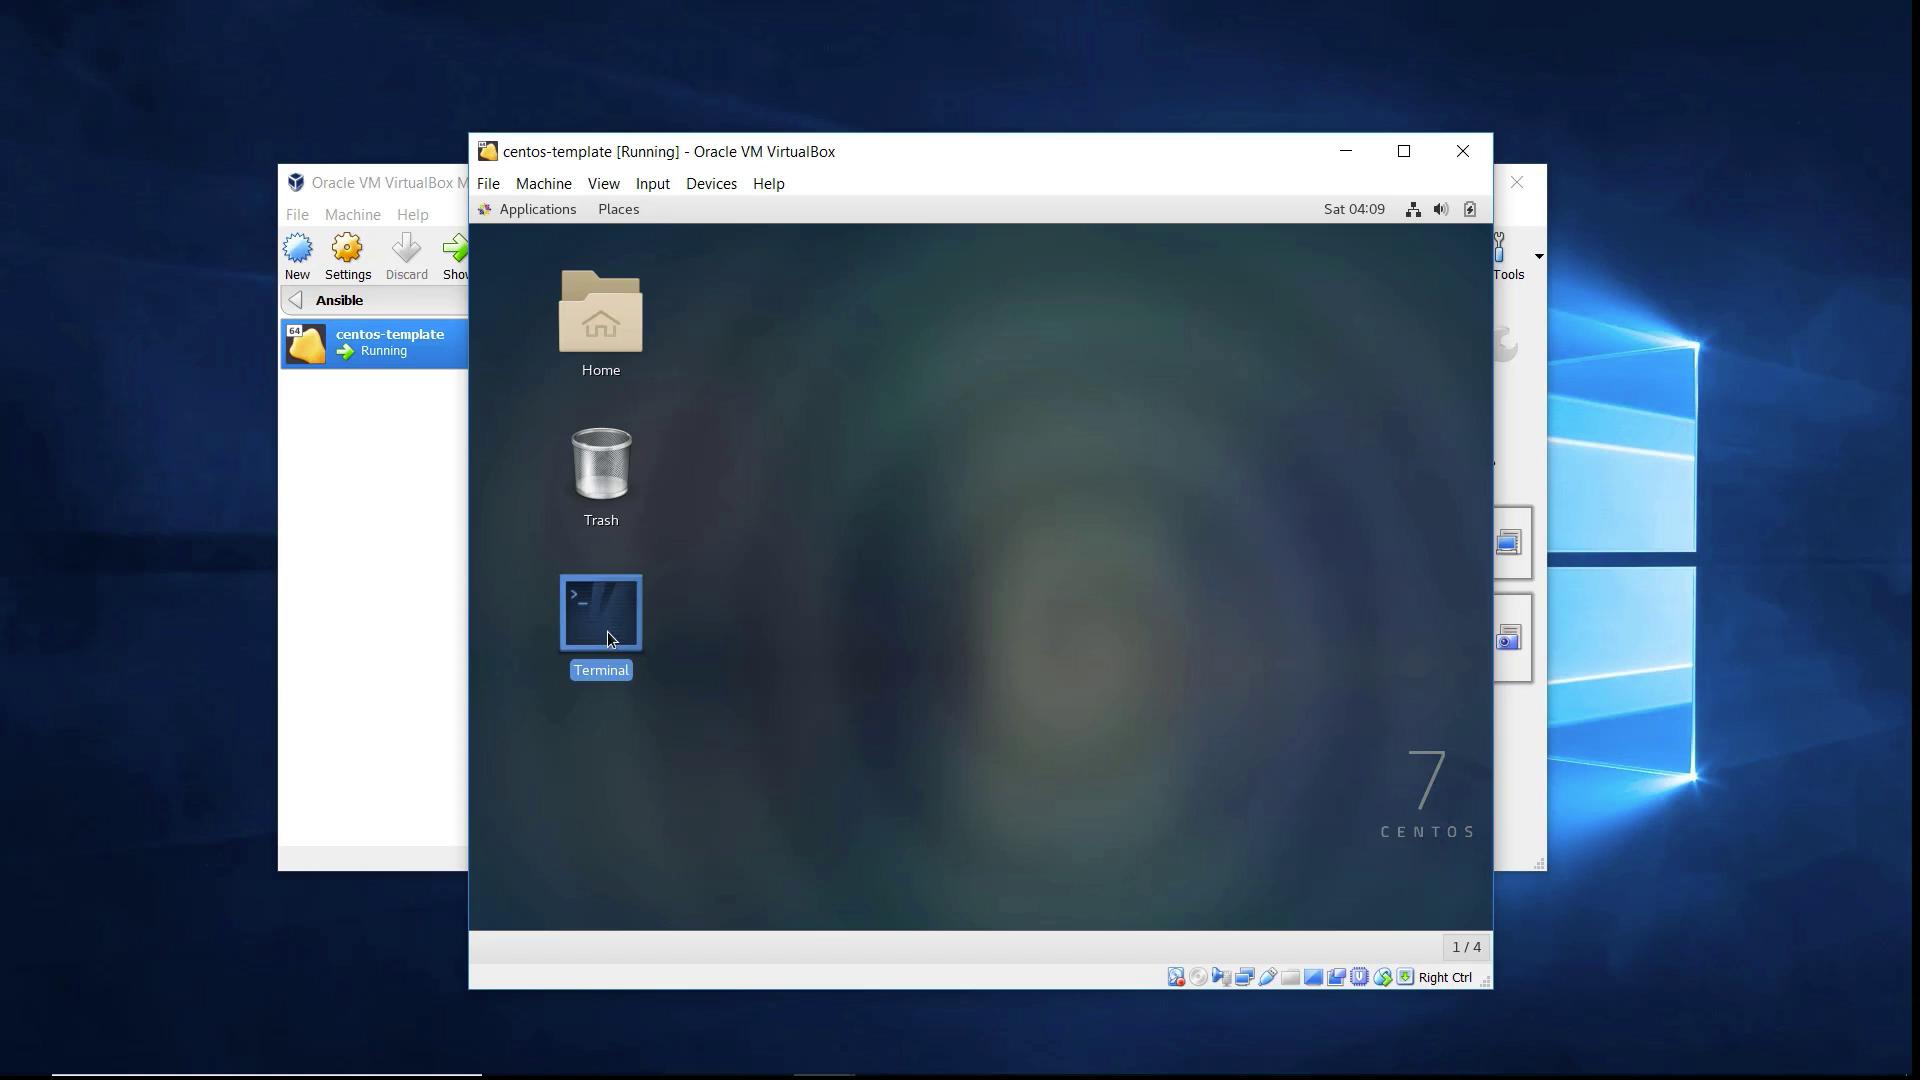This screenshot has height=1080, width=1920.
Task: Click the CentOS network status icon
Action: coord(1412,209)
